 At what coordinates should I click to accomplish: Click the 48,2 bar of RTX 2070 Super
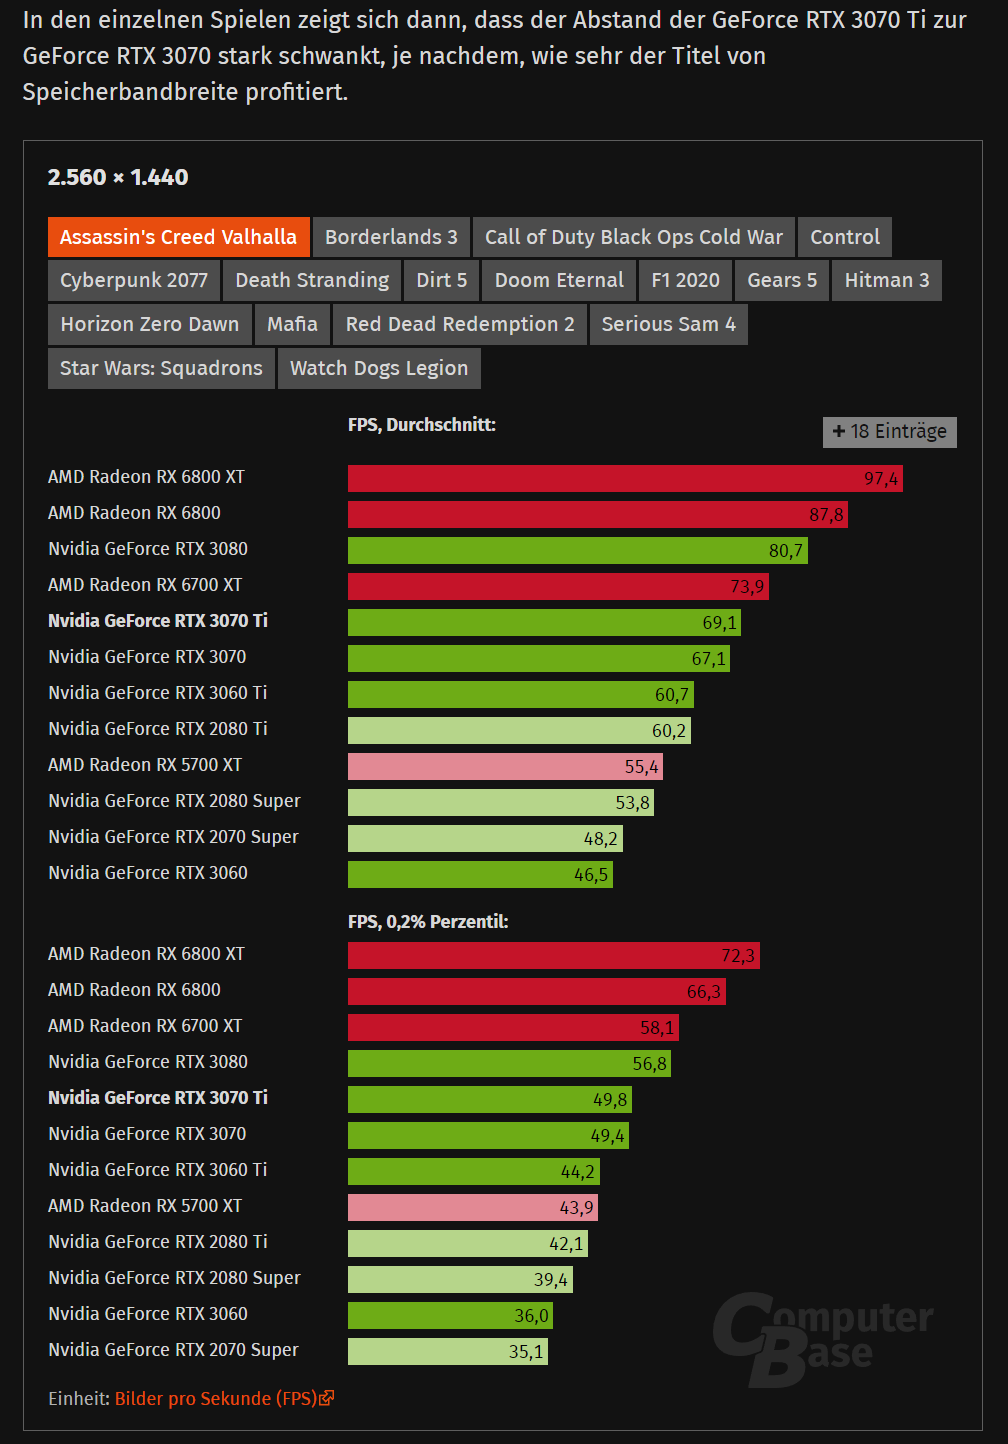coord(485,838)
